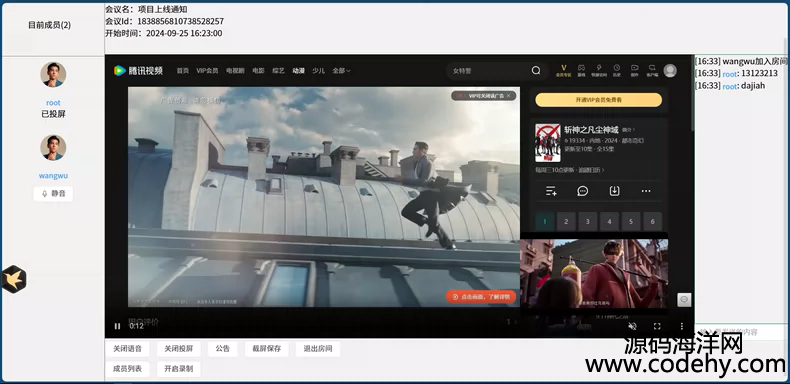The image size is (790, 384).
Task: Enter fullscreen on the video player
Action: click(x=657, y=326)
